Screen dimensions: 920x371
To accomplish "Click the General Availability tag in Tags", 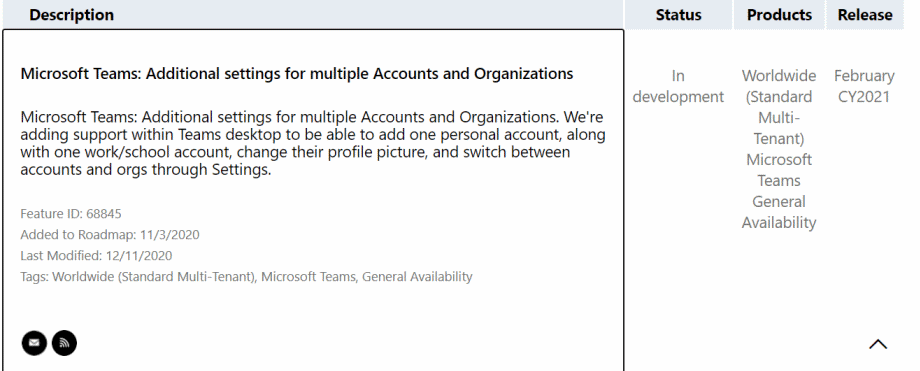I will pyautogui.click(x=417, y=276).
